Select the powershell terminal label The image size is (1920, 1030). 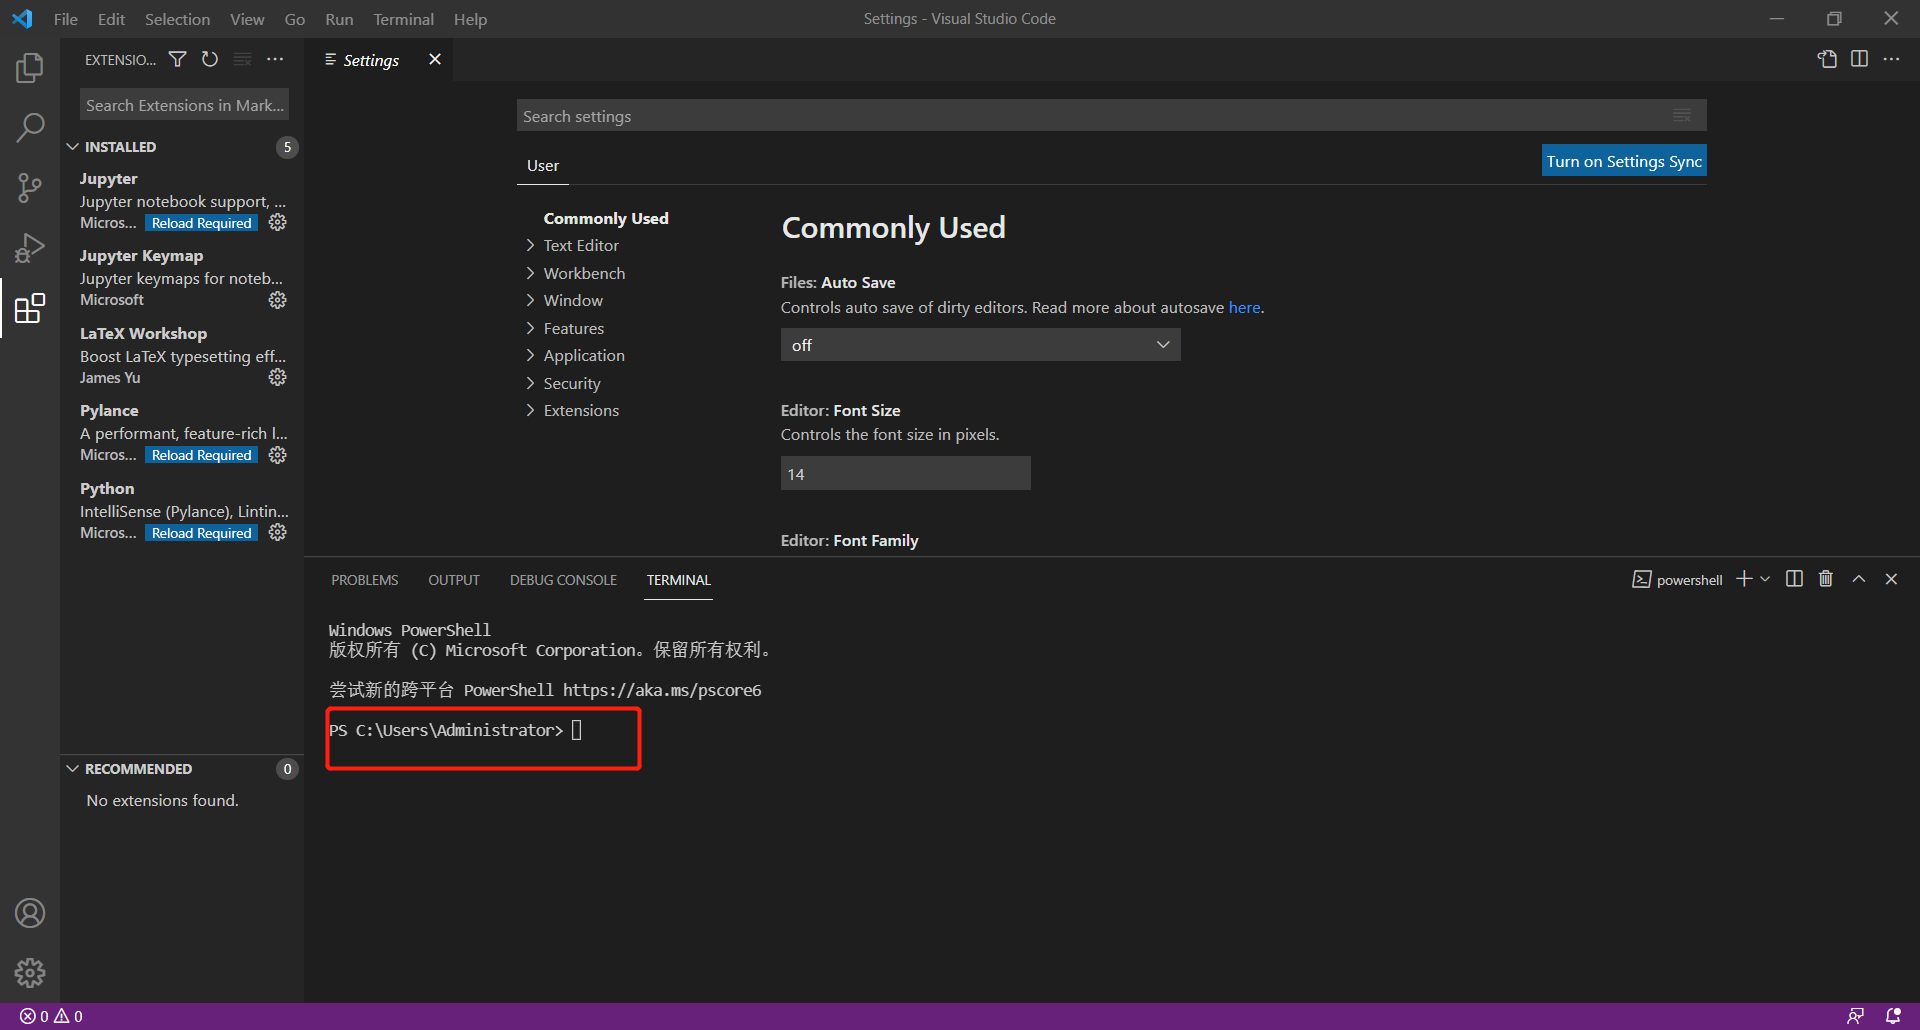[1677, 580]
